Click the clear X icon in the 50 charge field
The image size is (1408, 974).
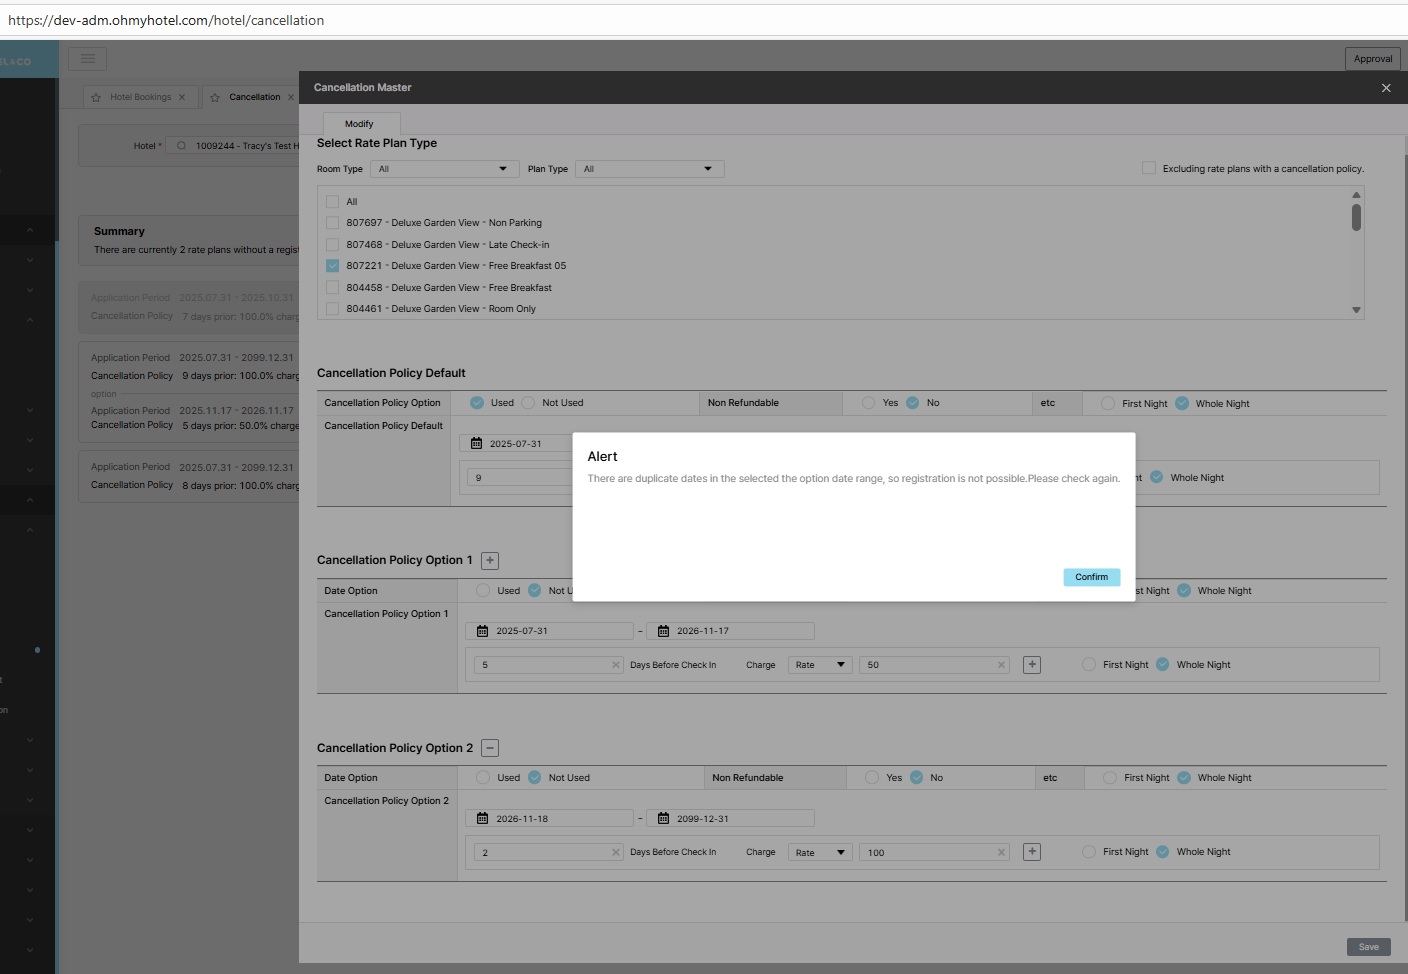pyautogui.click(x=1001, y=665)
